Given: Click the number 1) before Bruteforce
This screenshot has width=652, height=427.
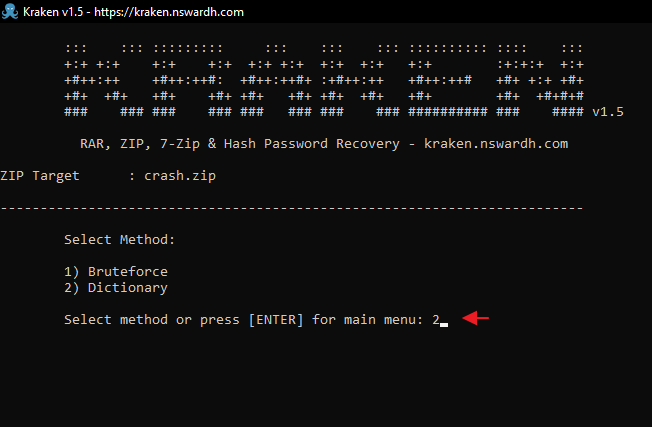Looking at the screenshot, I should pos(71,272).
